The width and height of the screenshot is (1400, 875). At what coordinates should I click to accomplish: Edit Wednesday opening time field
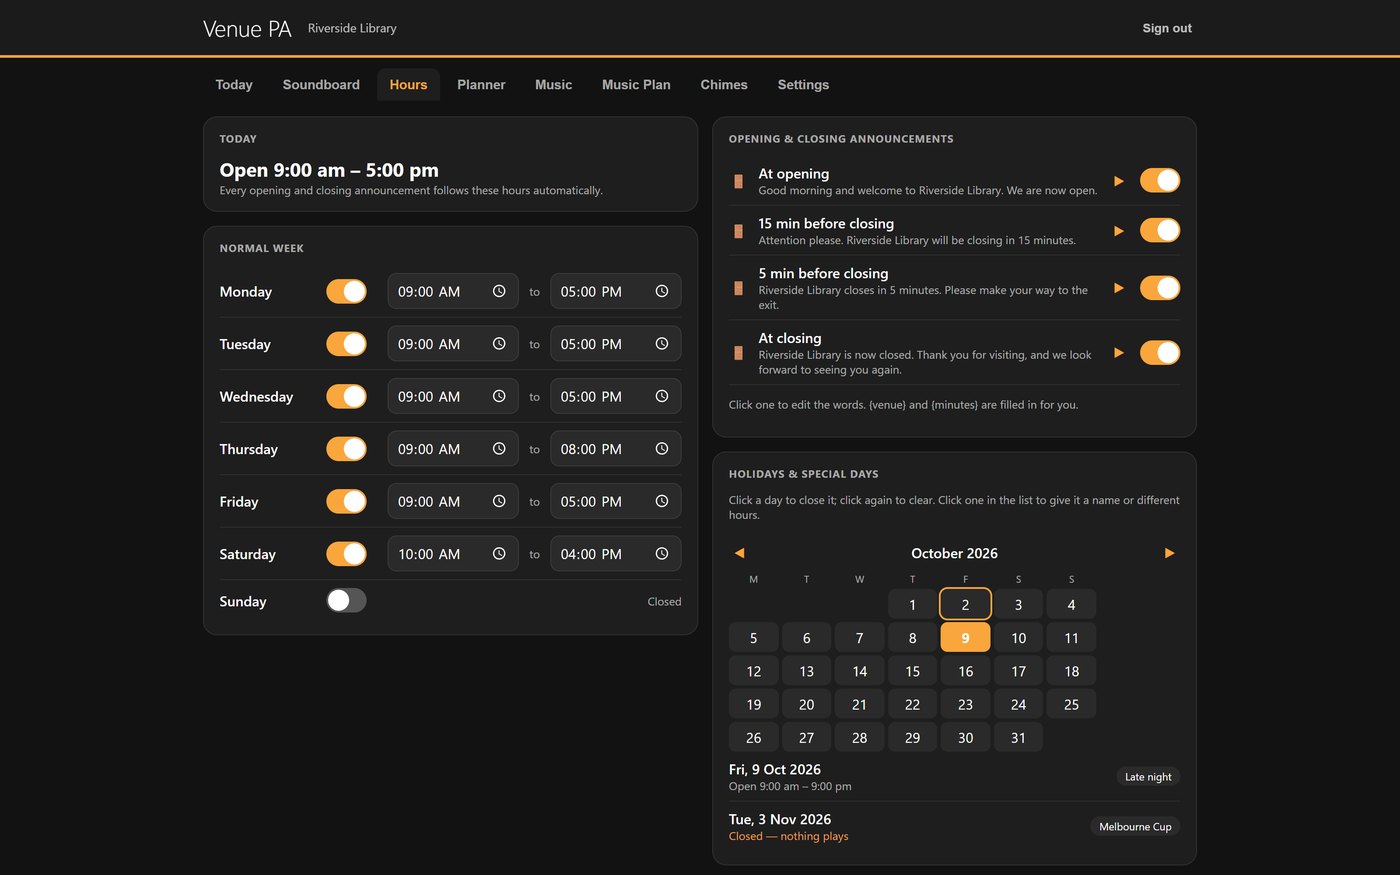tap(453, 396)
